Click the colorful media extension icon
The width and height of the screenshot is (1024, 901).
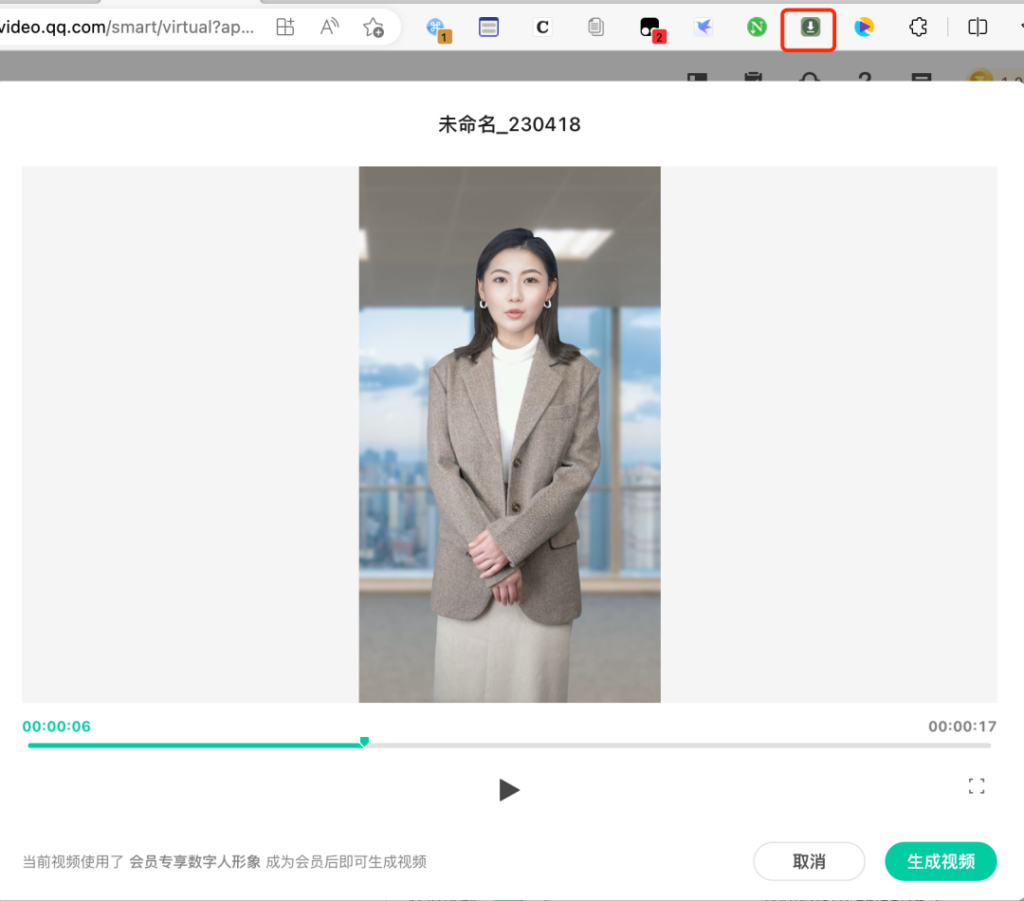point(863,27)
